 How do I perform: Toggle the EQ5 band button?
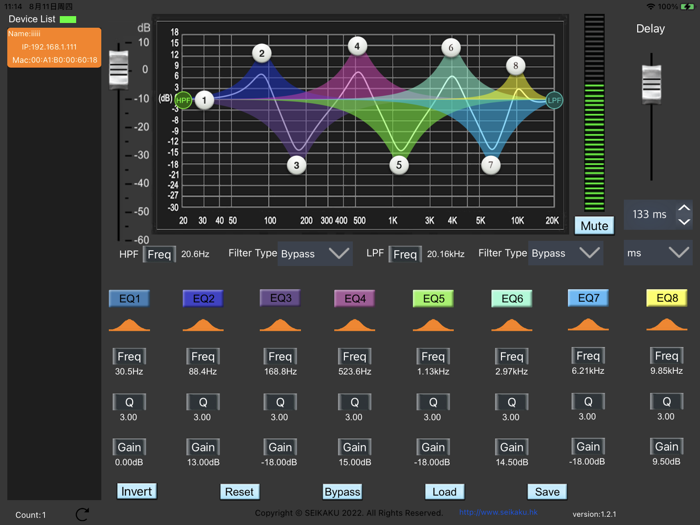pyautogui.click(x=433, y=299)
